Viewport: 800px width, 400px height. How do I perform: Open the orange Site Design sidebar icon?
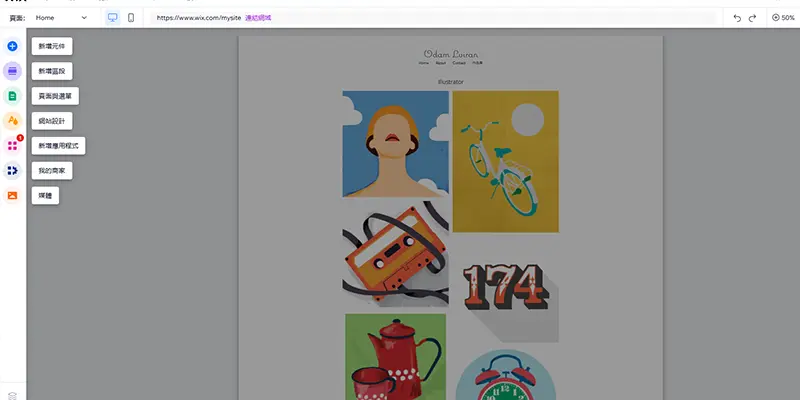click(12, 121)
